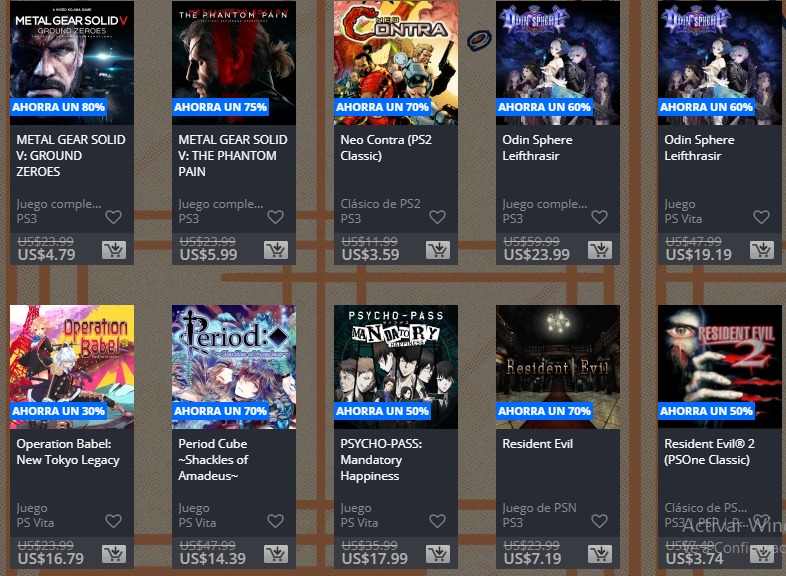786x576 pixels.
Task: Toggle wishlist heart for Ground Zeroes
Action: 114,217
